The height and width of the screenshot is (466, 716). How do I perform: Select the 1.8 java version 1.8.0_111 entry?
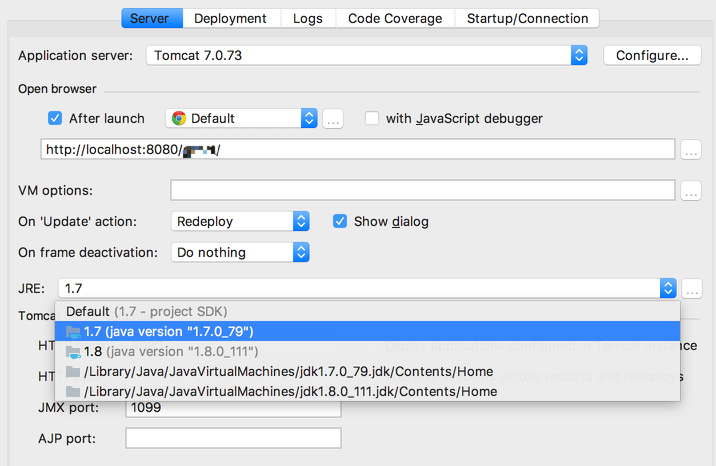367,351
